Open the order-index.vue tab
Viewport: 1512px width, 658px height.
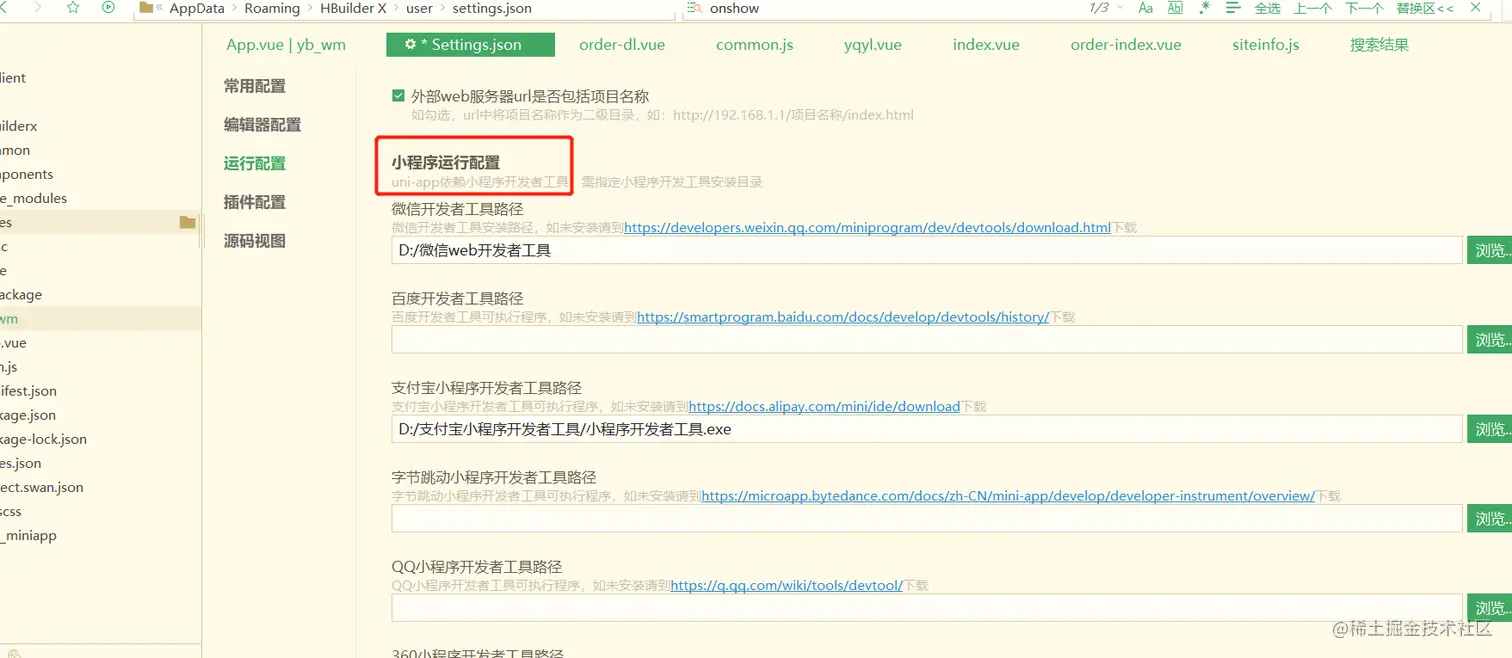[1126, 45]
